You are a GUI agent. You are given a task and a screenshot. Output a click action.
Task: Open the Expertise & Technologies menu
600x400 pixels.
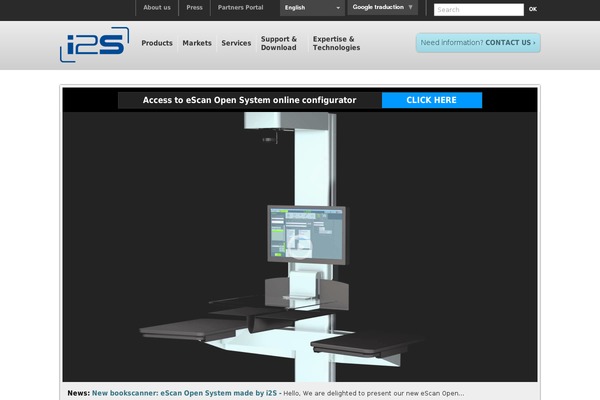336,43
